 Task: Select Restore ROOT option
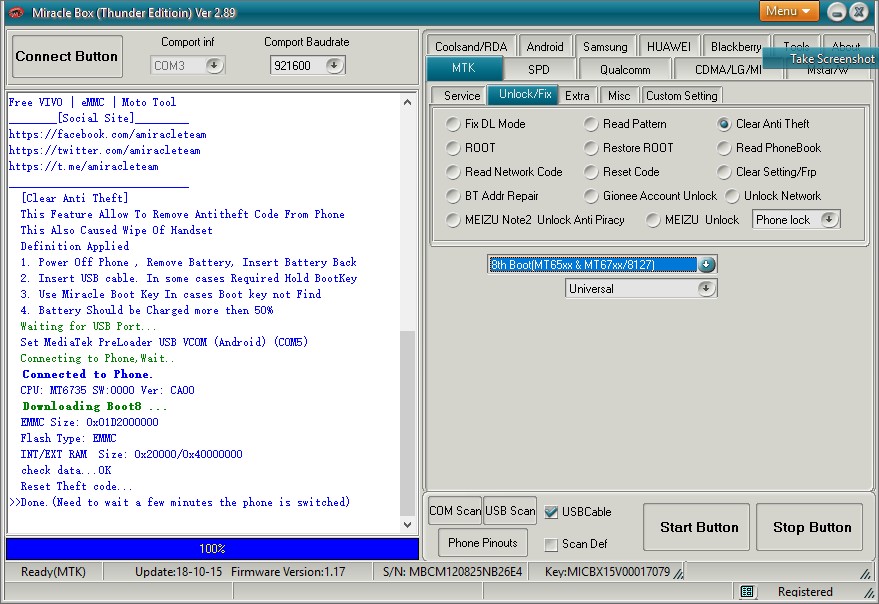(591, 148)
